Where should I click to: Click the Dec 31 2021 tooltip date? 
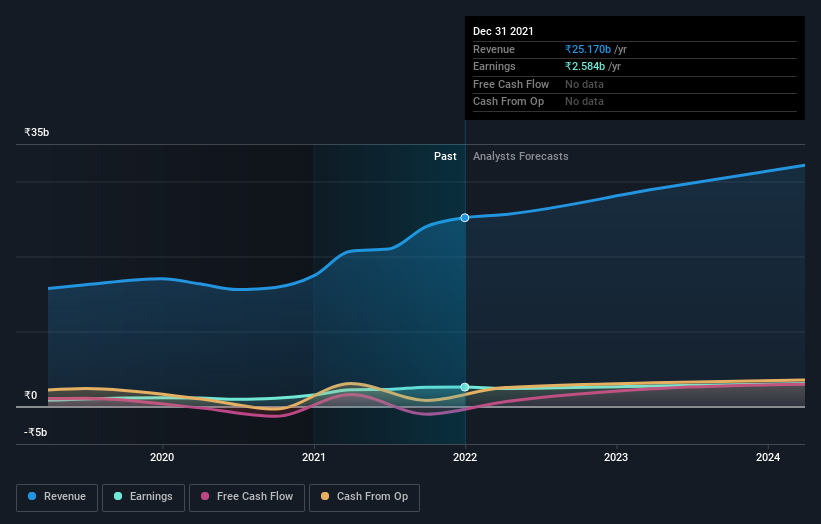(503, 31)
